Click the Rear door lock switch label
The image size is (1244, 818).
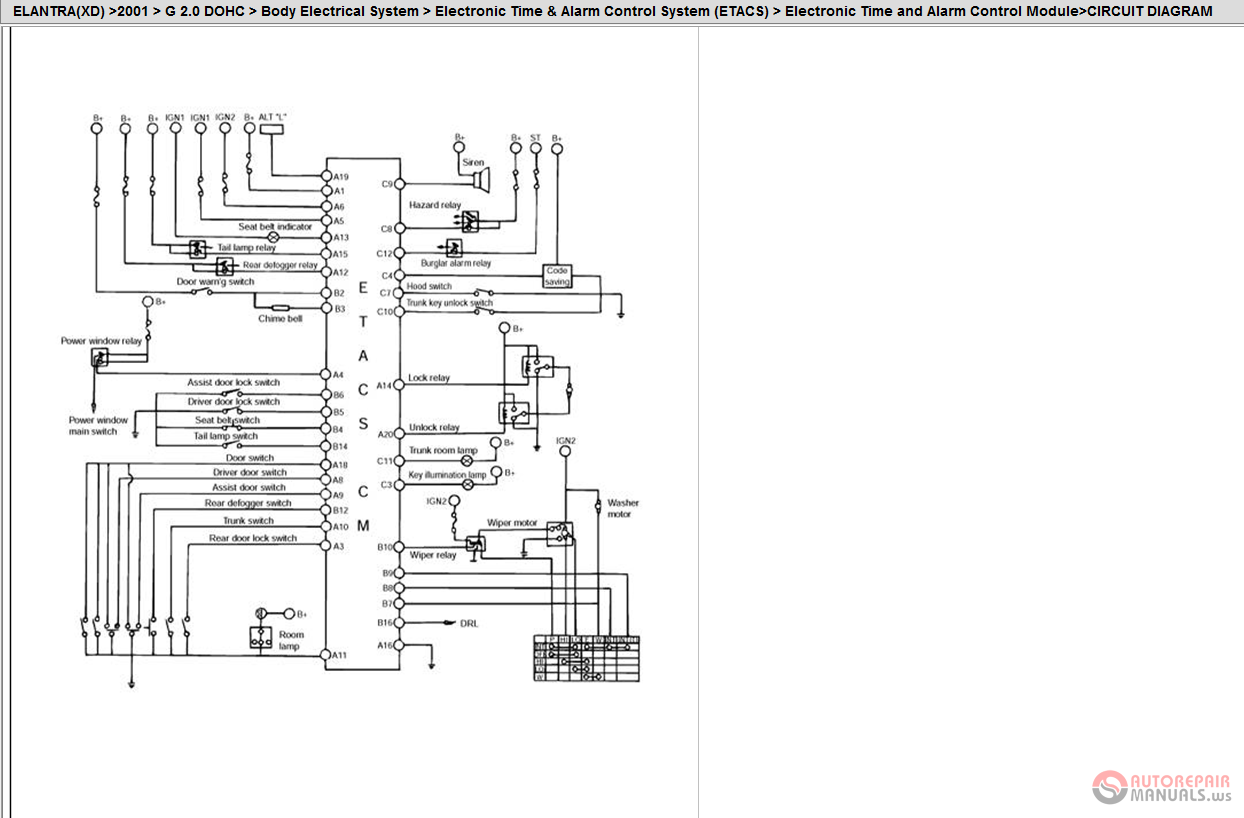[x=253, y=538]
